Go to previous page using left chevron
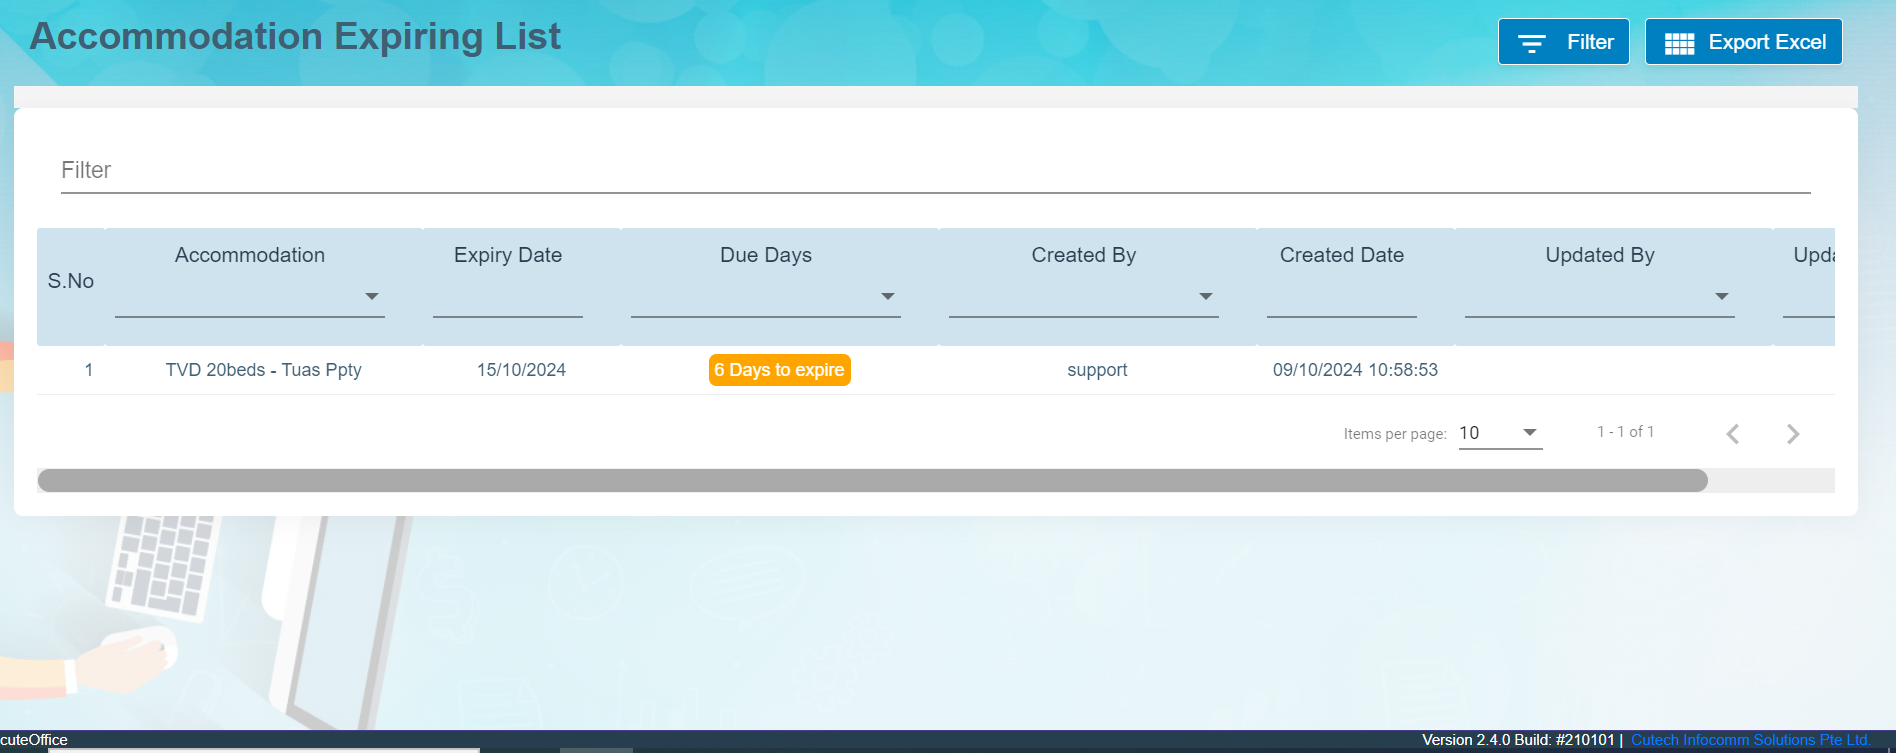 pyautogui.click(x=1733, y=434)
